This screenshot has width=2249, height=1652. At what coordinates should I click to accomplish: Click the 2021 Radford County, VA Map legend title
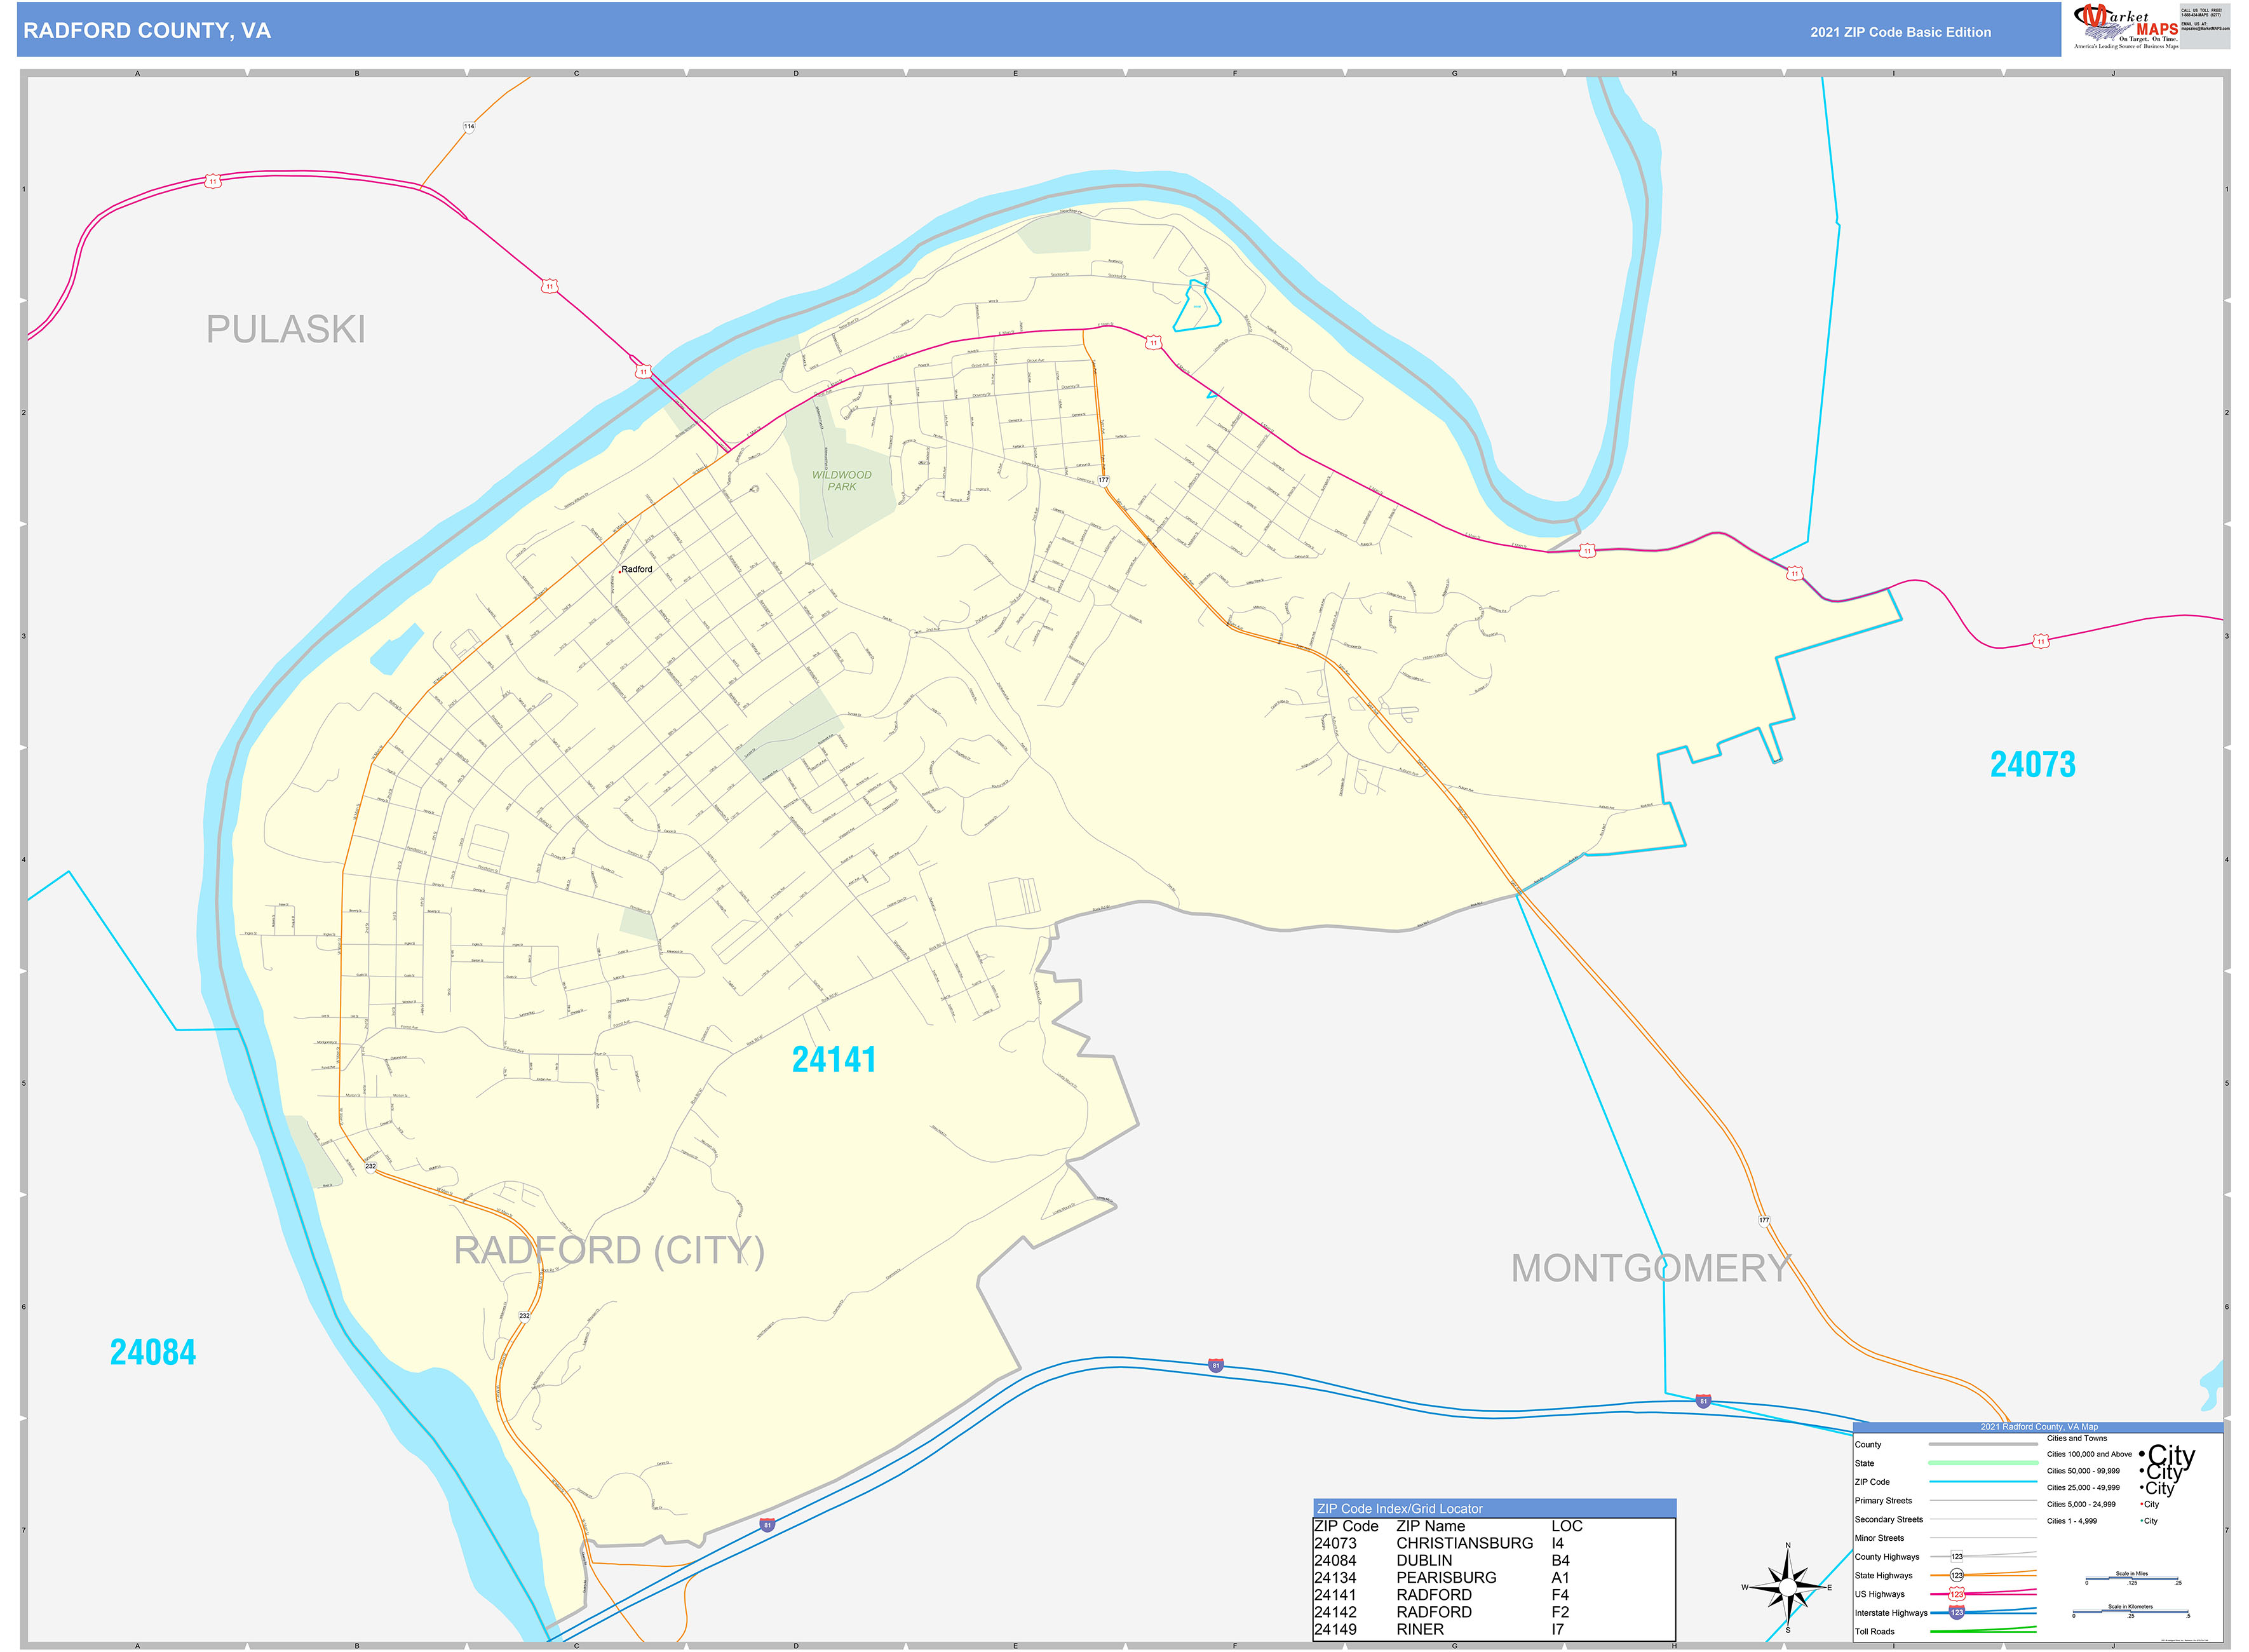tap(2038, 1427)
